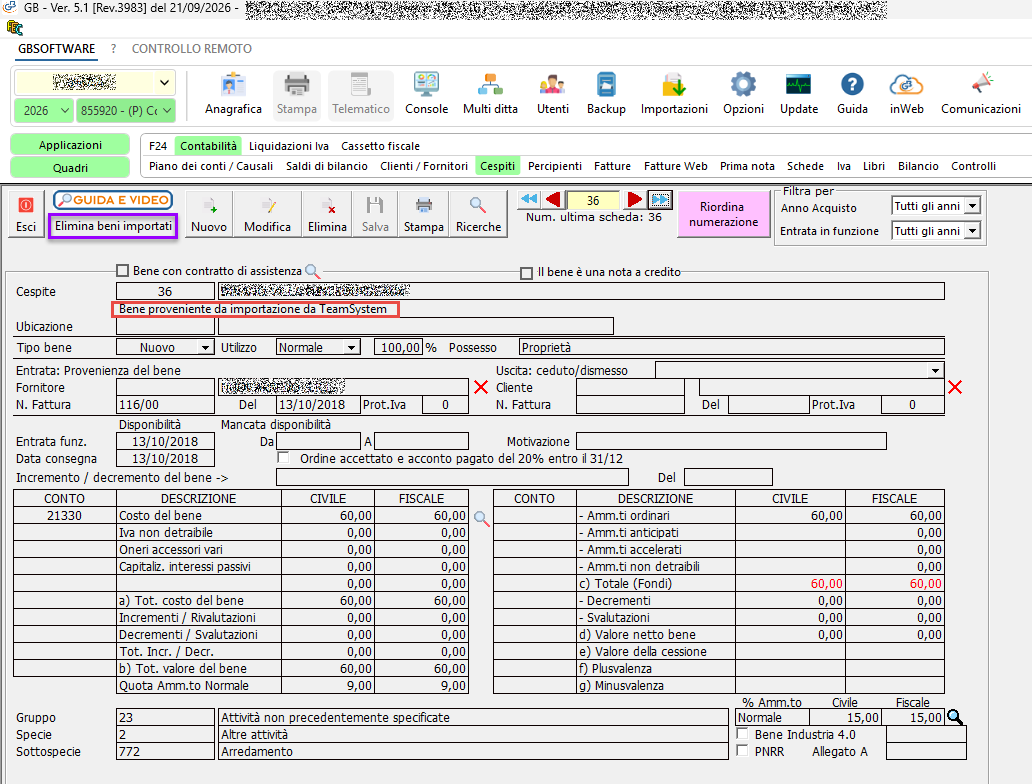Viewport: 1032px width, 784px height.
Task: Open the Clienti / Fornitori tab
Action: tap(424, 167)
